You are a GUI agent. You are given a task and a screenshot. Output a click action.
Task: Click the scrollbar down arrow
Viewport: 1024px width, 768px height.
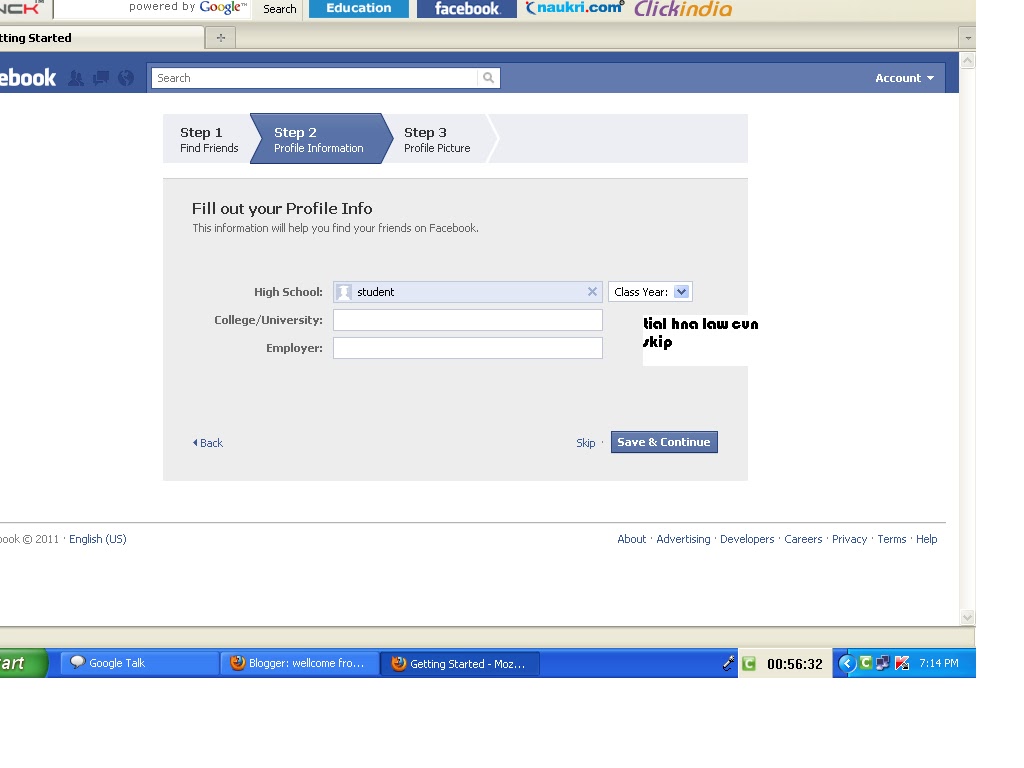(x=968, y=617)
